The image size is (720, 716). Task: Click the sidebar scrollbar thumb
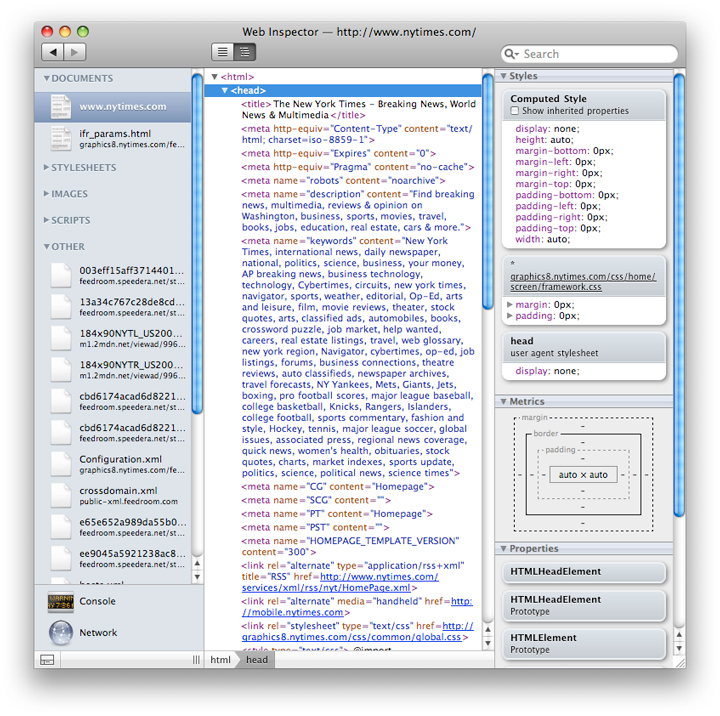pos(197,243)
